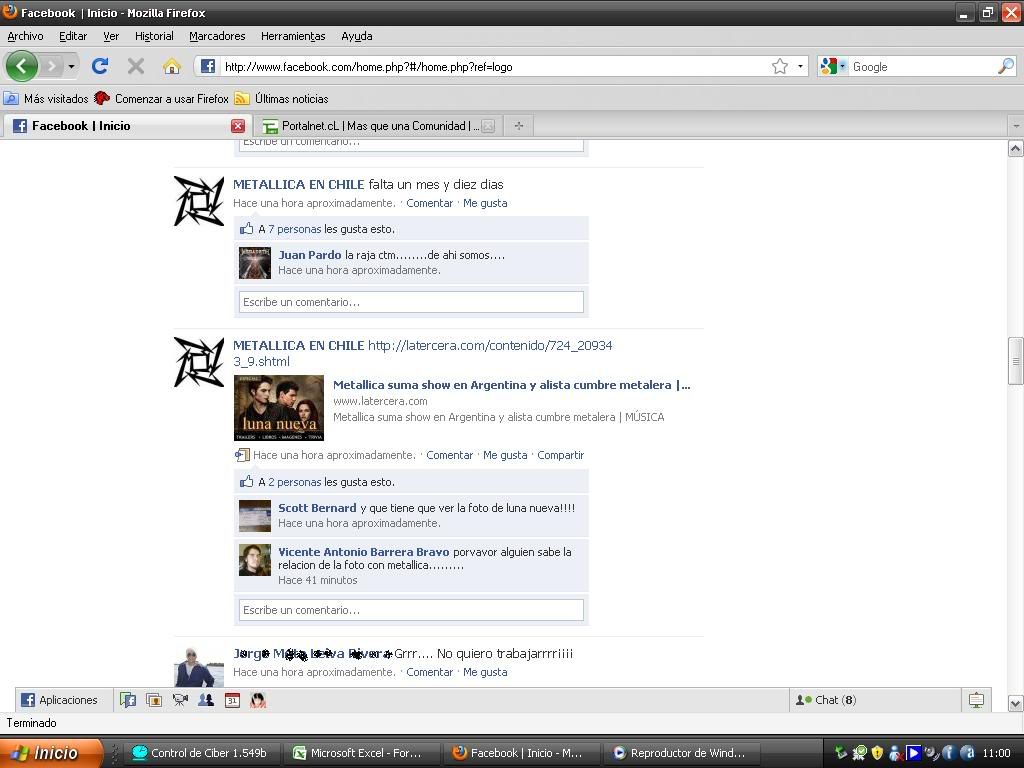Open the Editar menu

point(73,36)
